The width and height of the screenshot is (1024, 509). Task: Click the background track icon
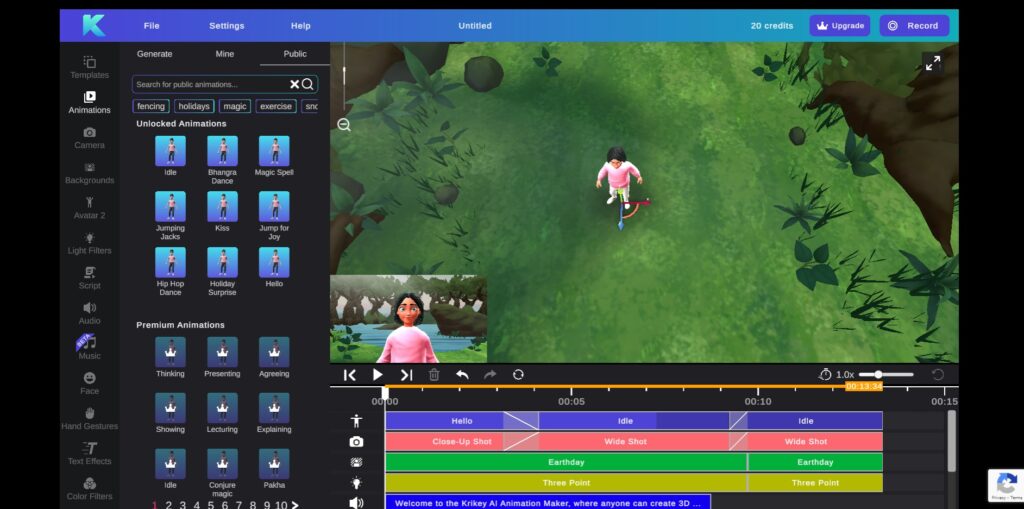356,462
